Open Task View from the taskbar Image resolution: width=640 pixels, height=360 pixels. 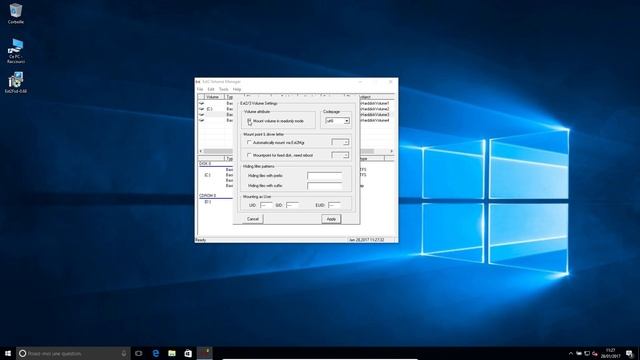point(139,353)
